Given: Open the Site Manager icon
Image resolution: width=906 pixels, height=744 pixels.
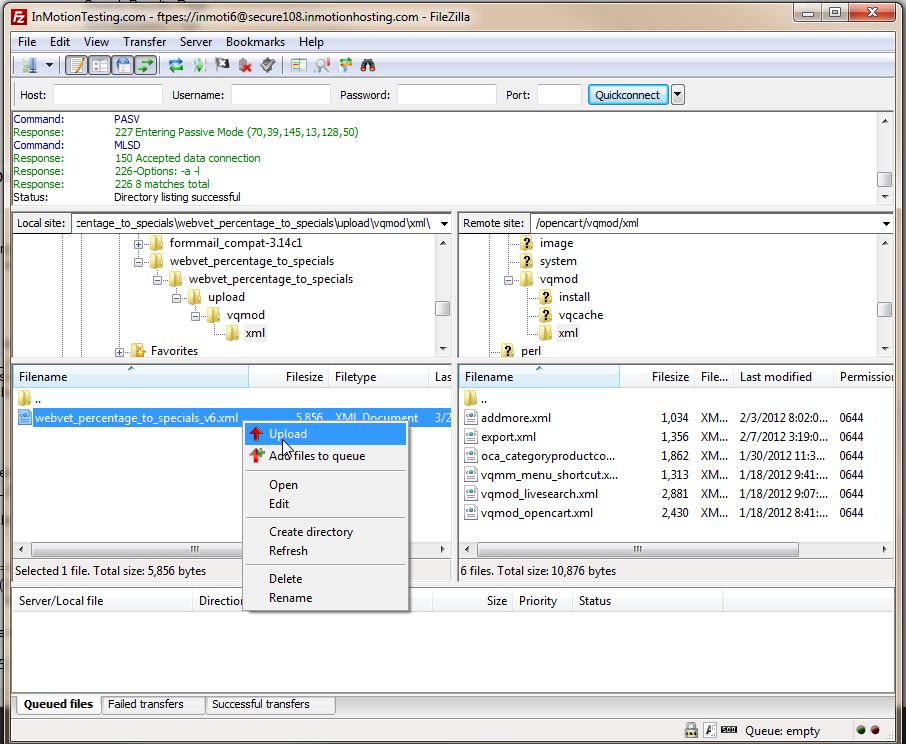Looking at the screenshot, I should pyautogui.click(x=29, y=66).
